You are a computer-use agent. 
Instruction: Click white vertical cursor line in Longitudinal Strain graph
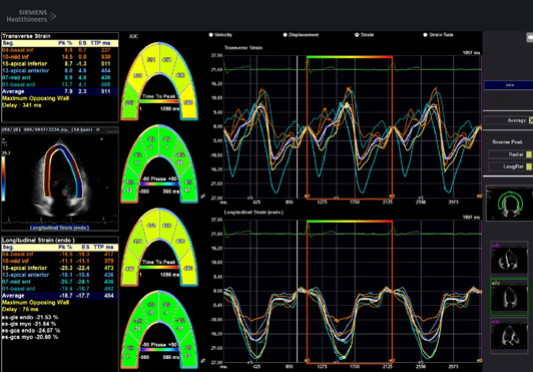297,291
